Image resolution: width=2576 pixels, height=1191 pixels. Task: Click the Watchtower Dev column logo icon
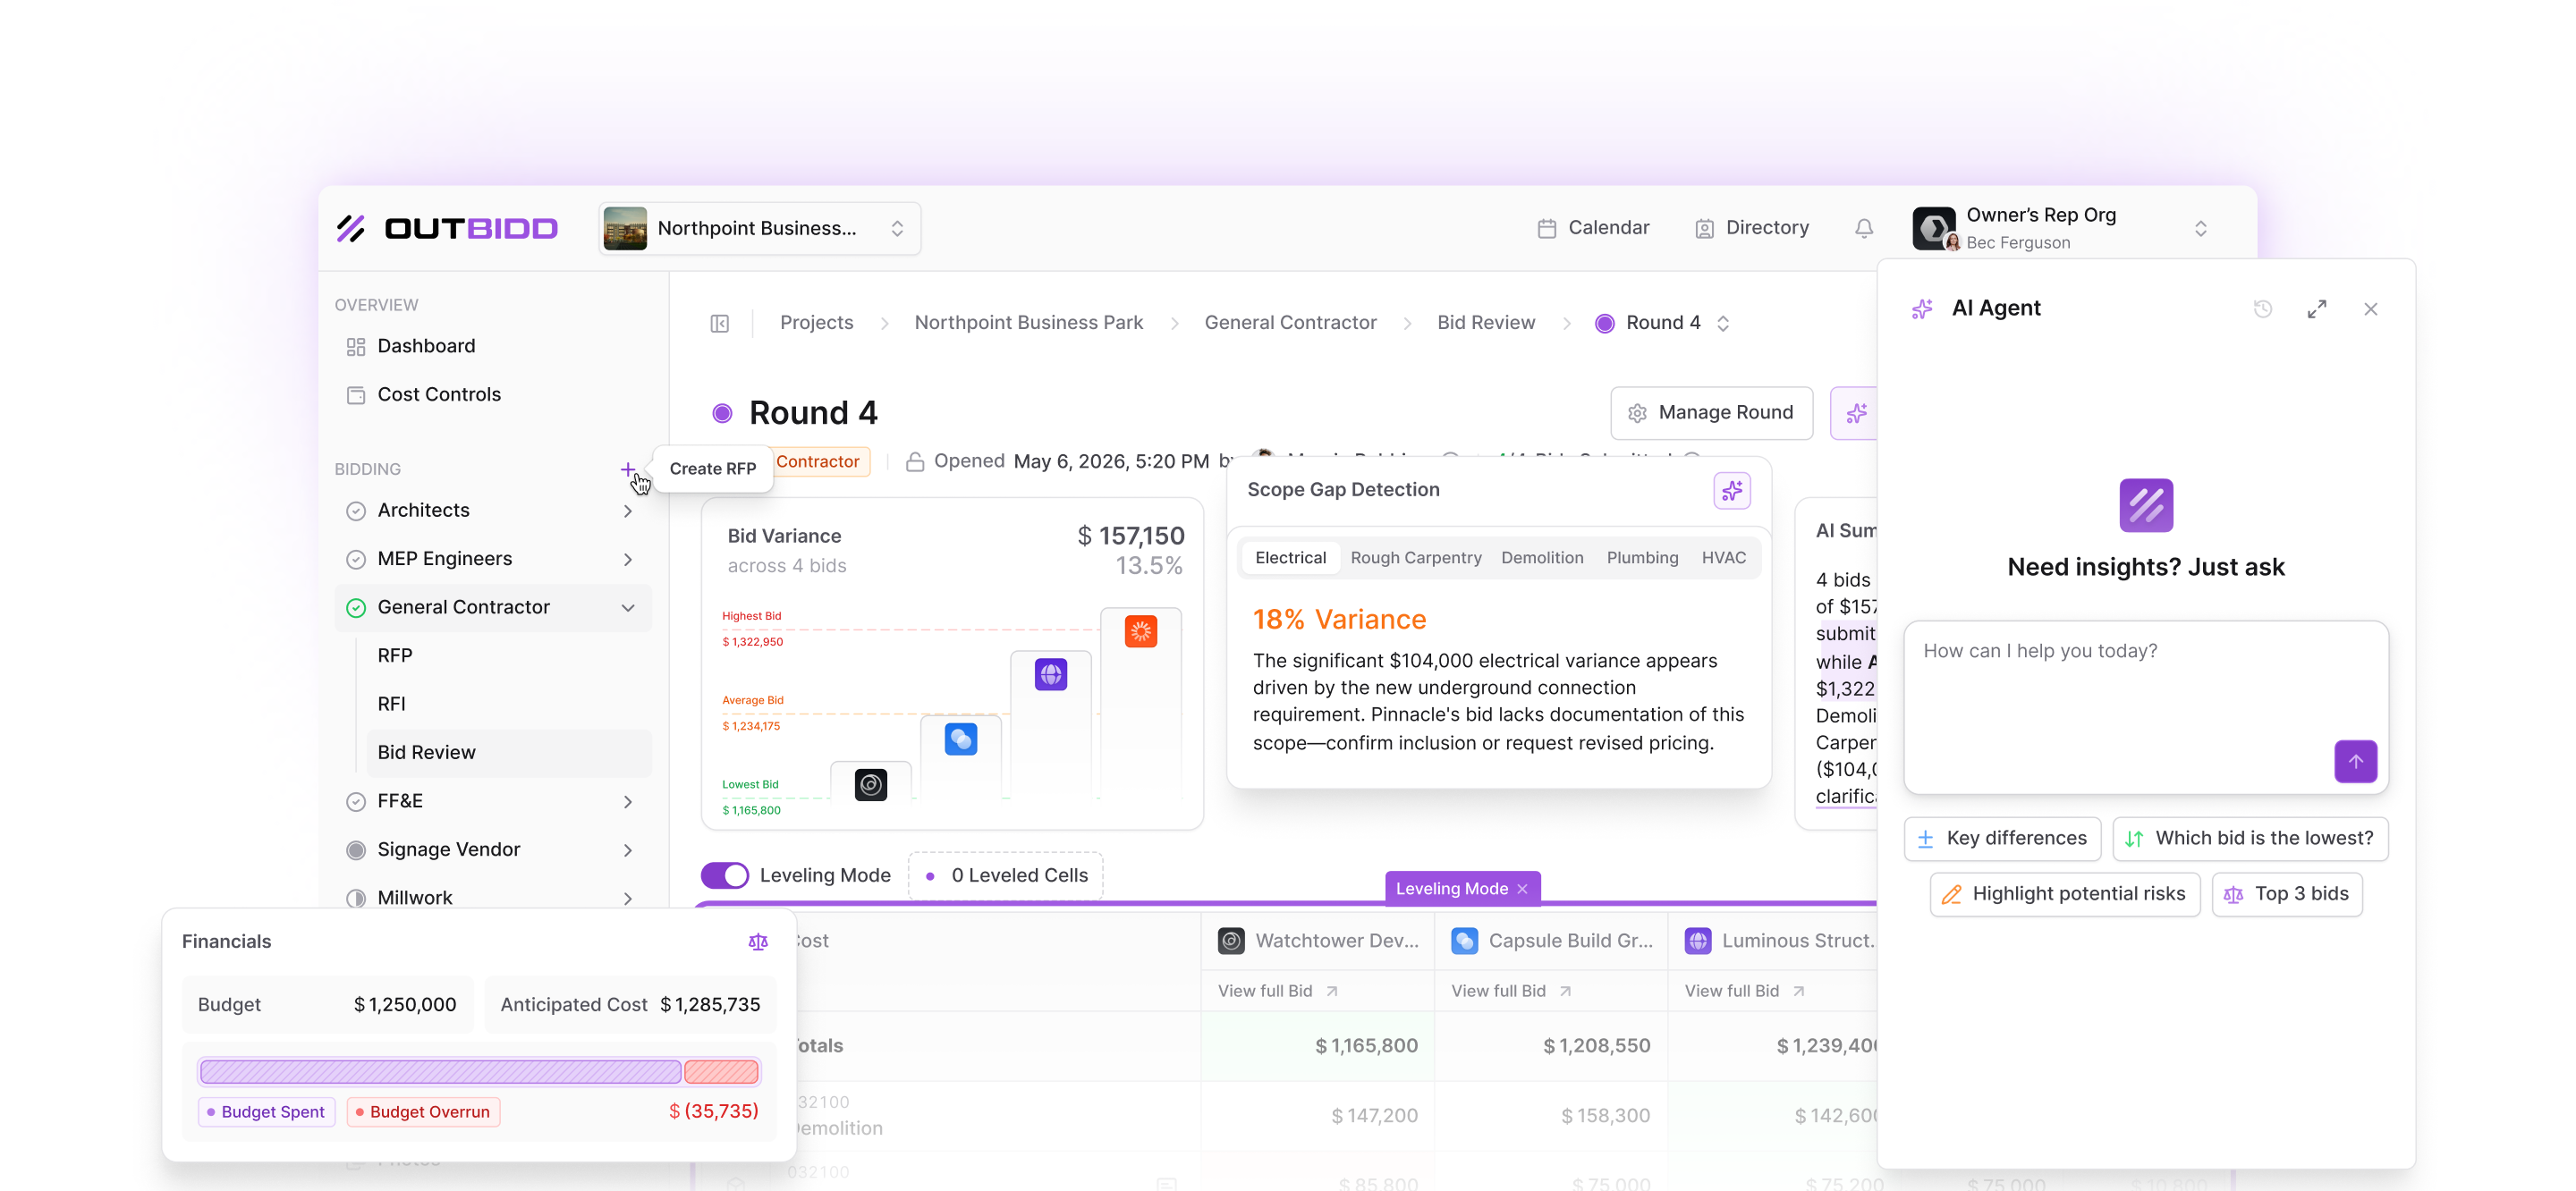(1231, 941)
